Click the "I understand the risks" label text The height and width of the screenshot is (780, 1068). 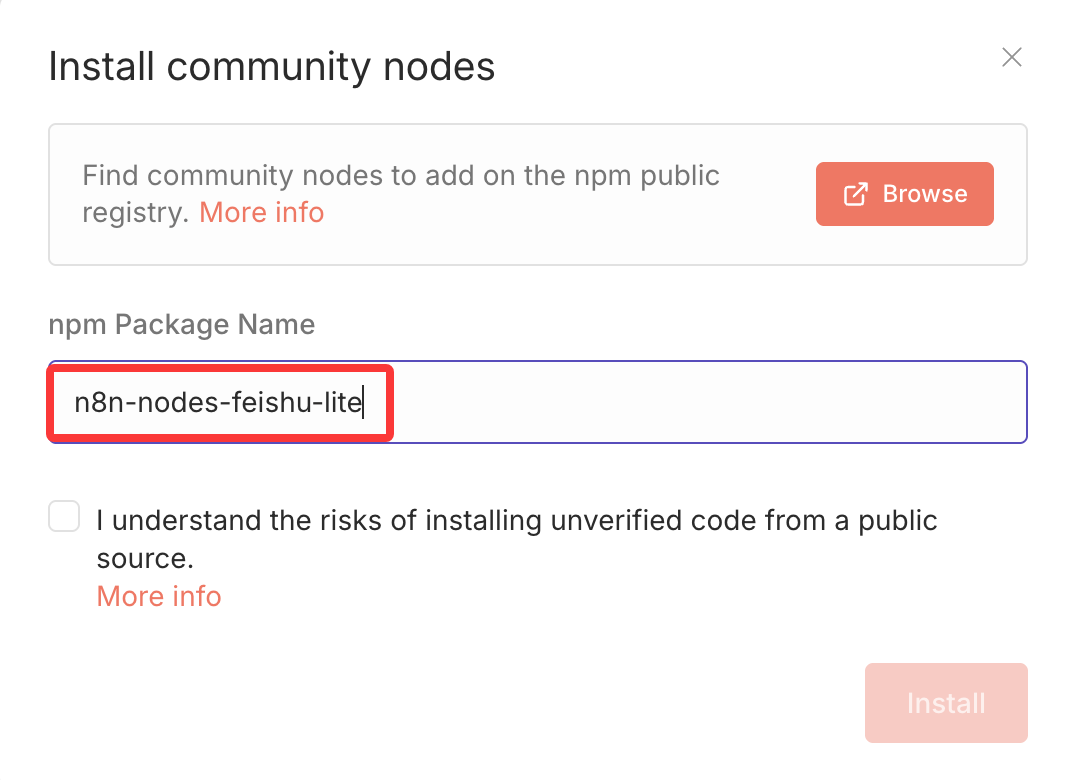[516, 520]
